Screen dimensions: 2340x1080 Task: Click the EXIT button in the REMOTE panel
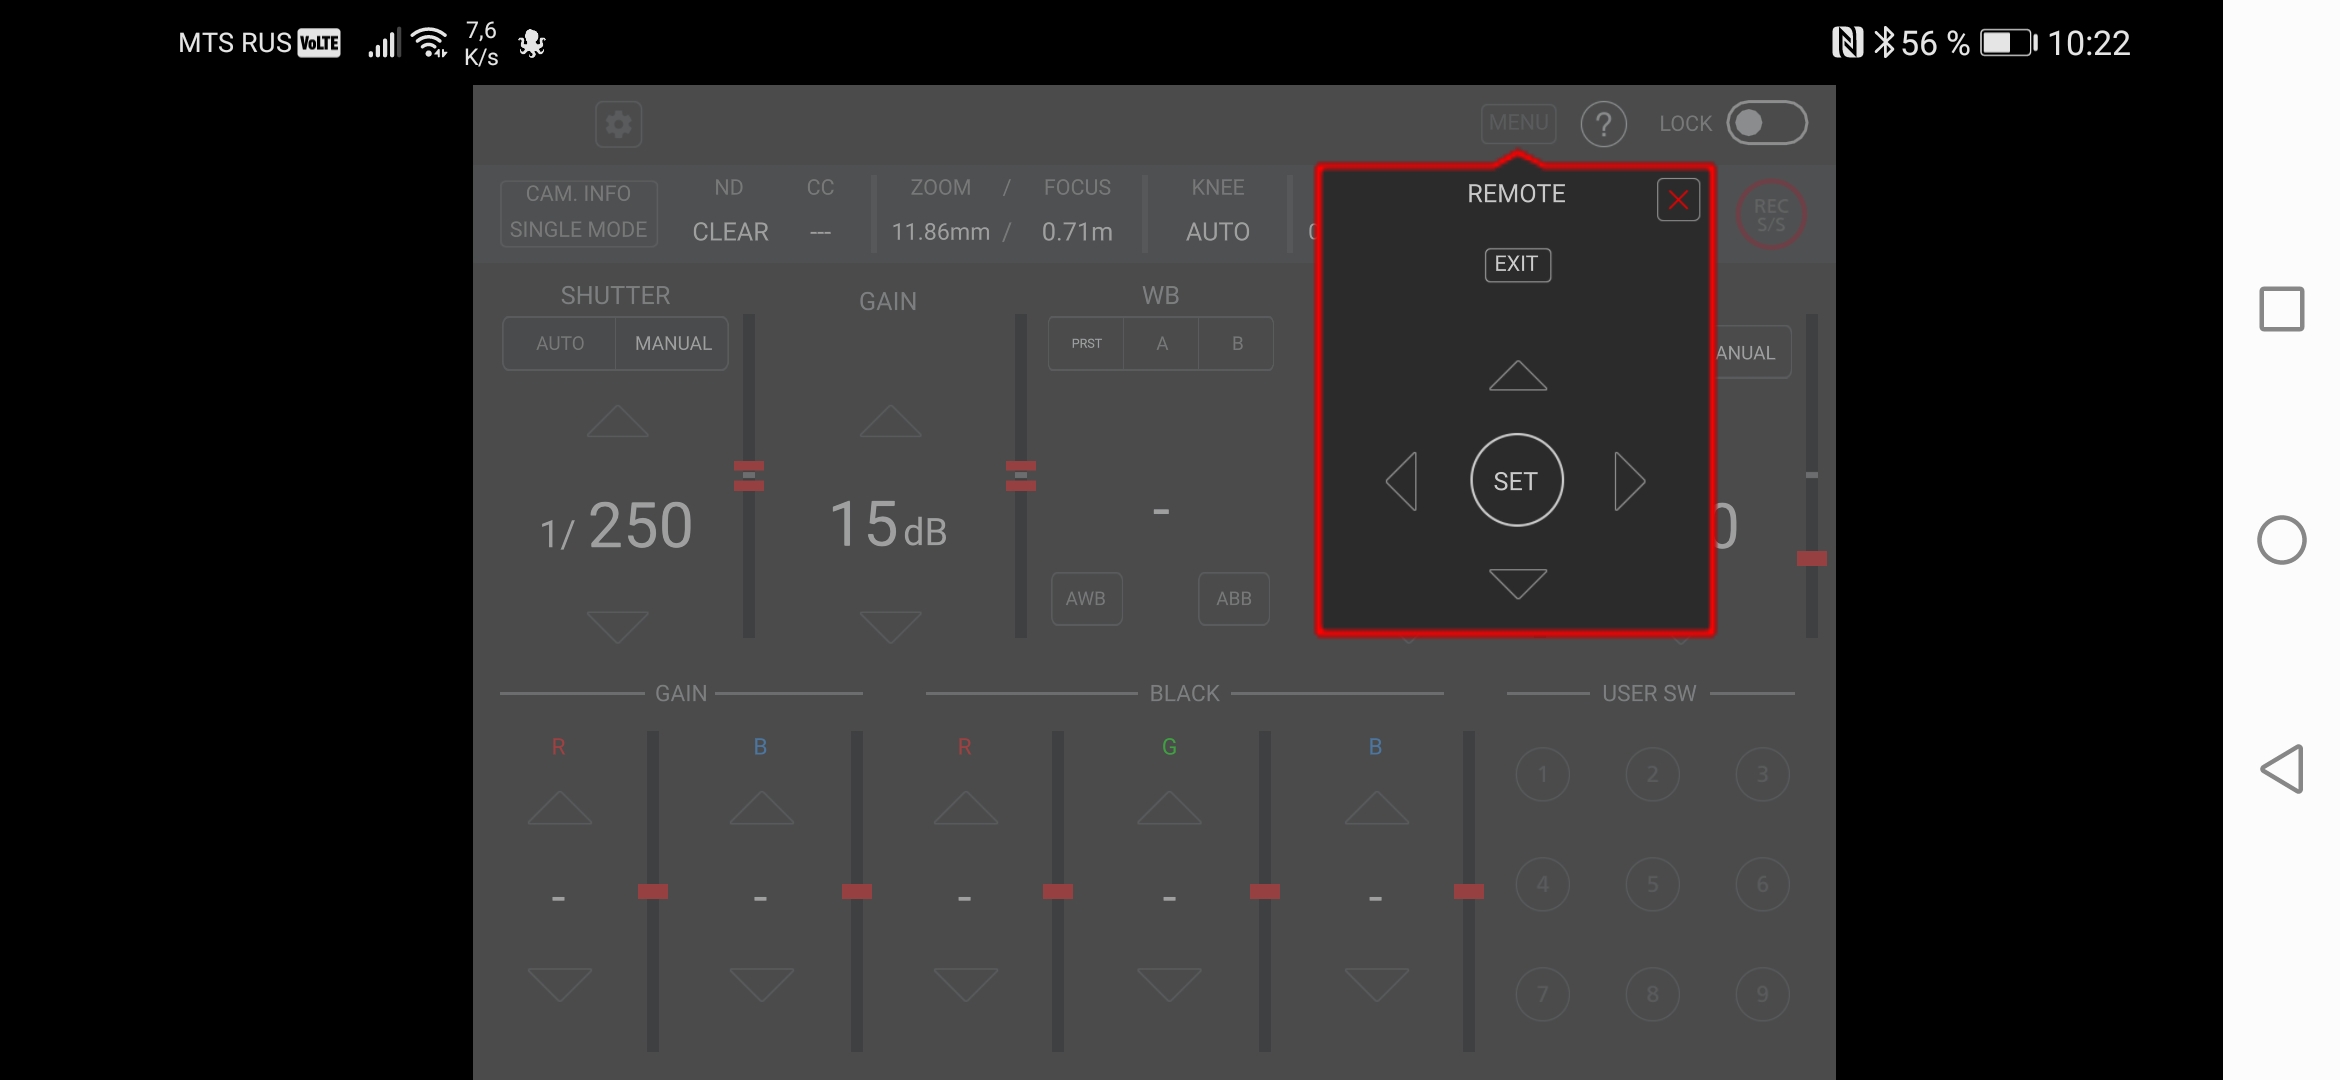click(x=1517, y=265)
